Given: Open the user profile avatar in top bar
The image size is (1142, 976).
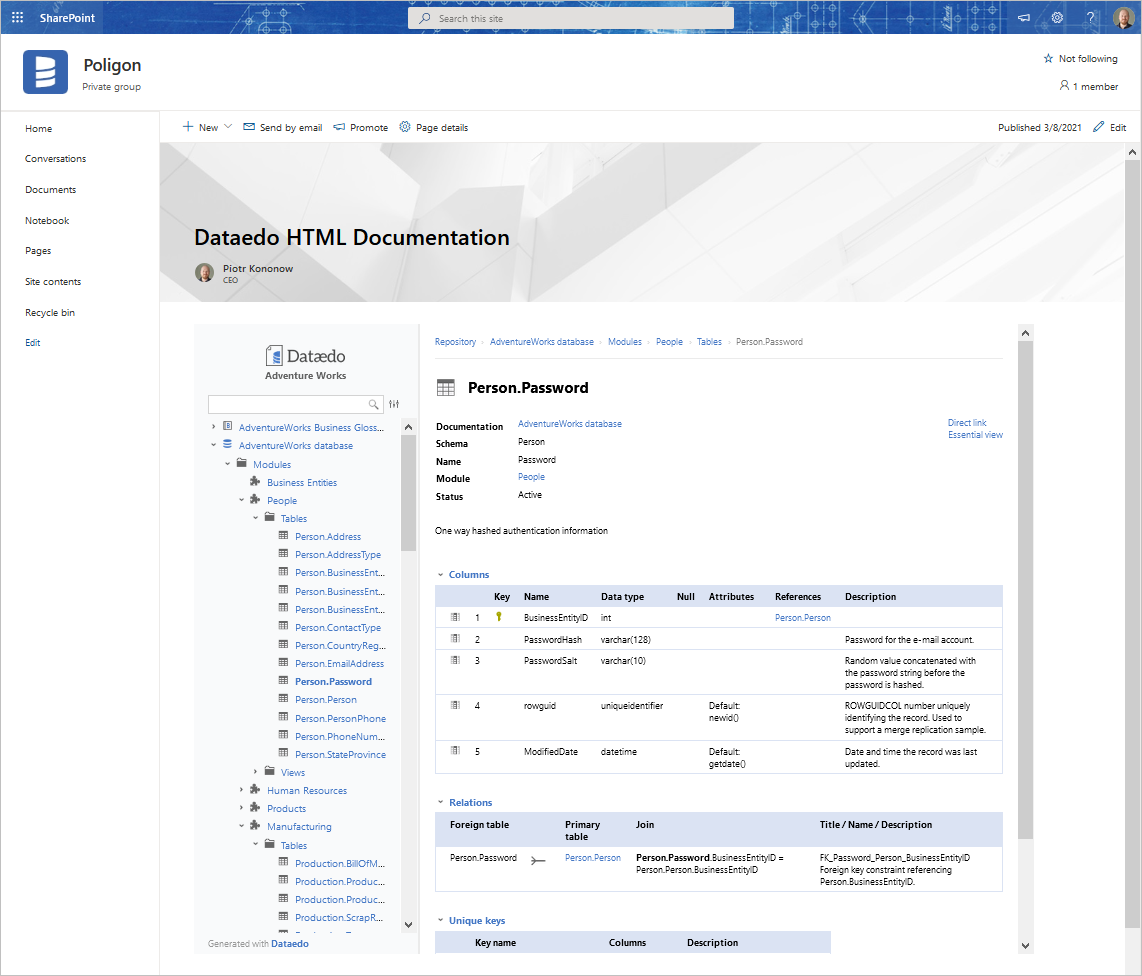Looking at the screenshot, I should (x=1123, y=18).
